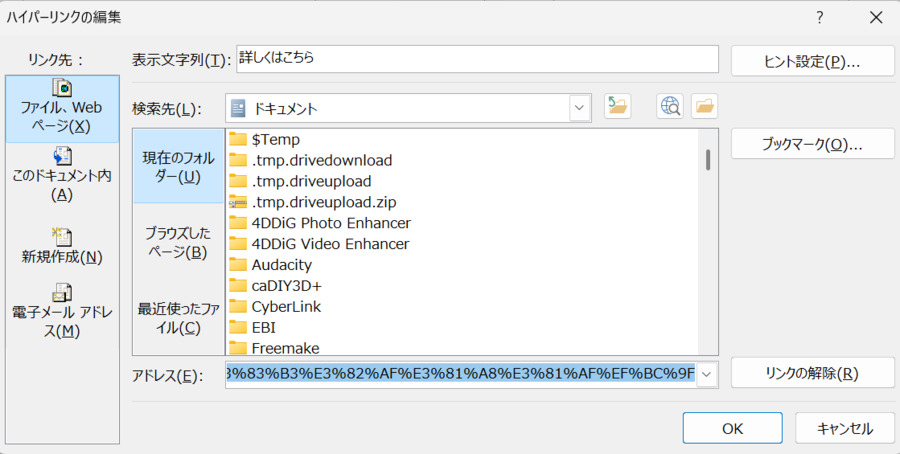This screenshot has width=900, height=454.
Task: Click the file list scrollbar thumb
Action: [x=708, y=160]
